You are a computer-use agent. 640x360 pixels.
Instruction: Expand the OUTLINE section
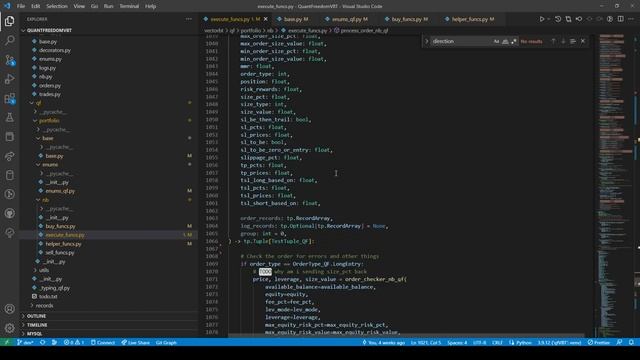[x=36, y=316]
